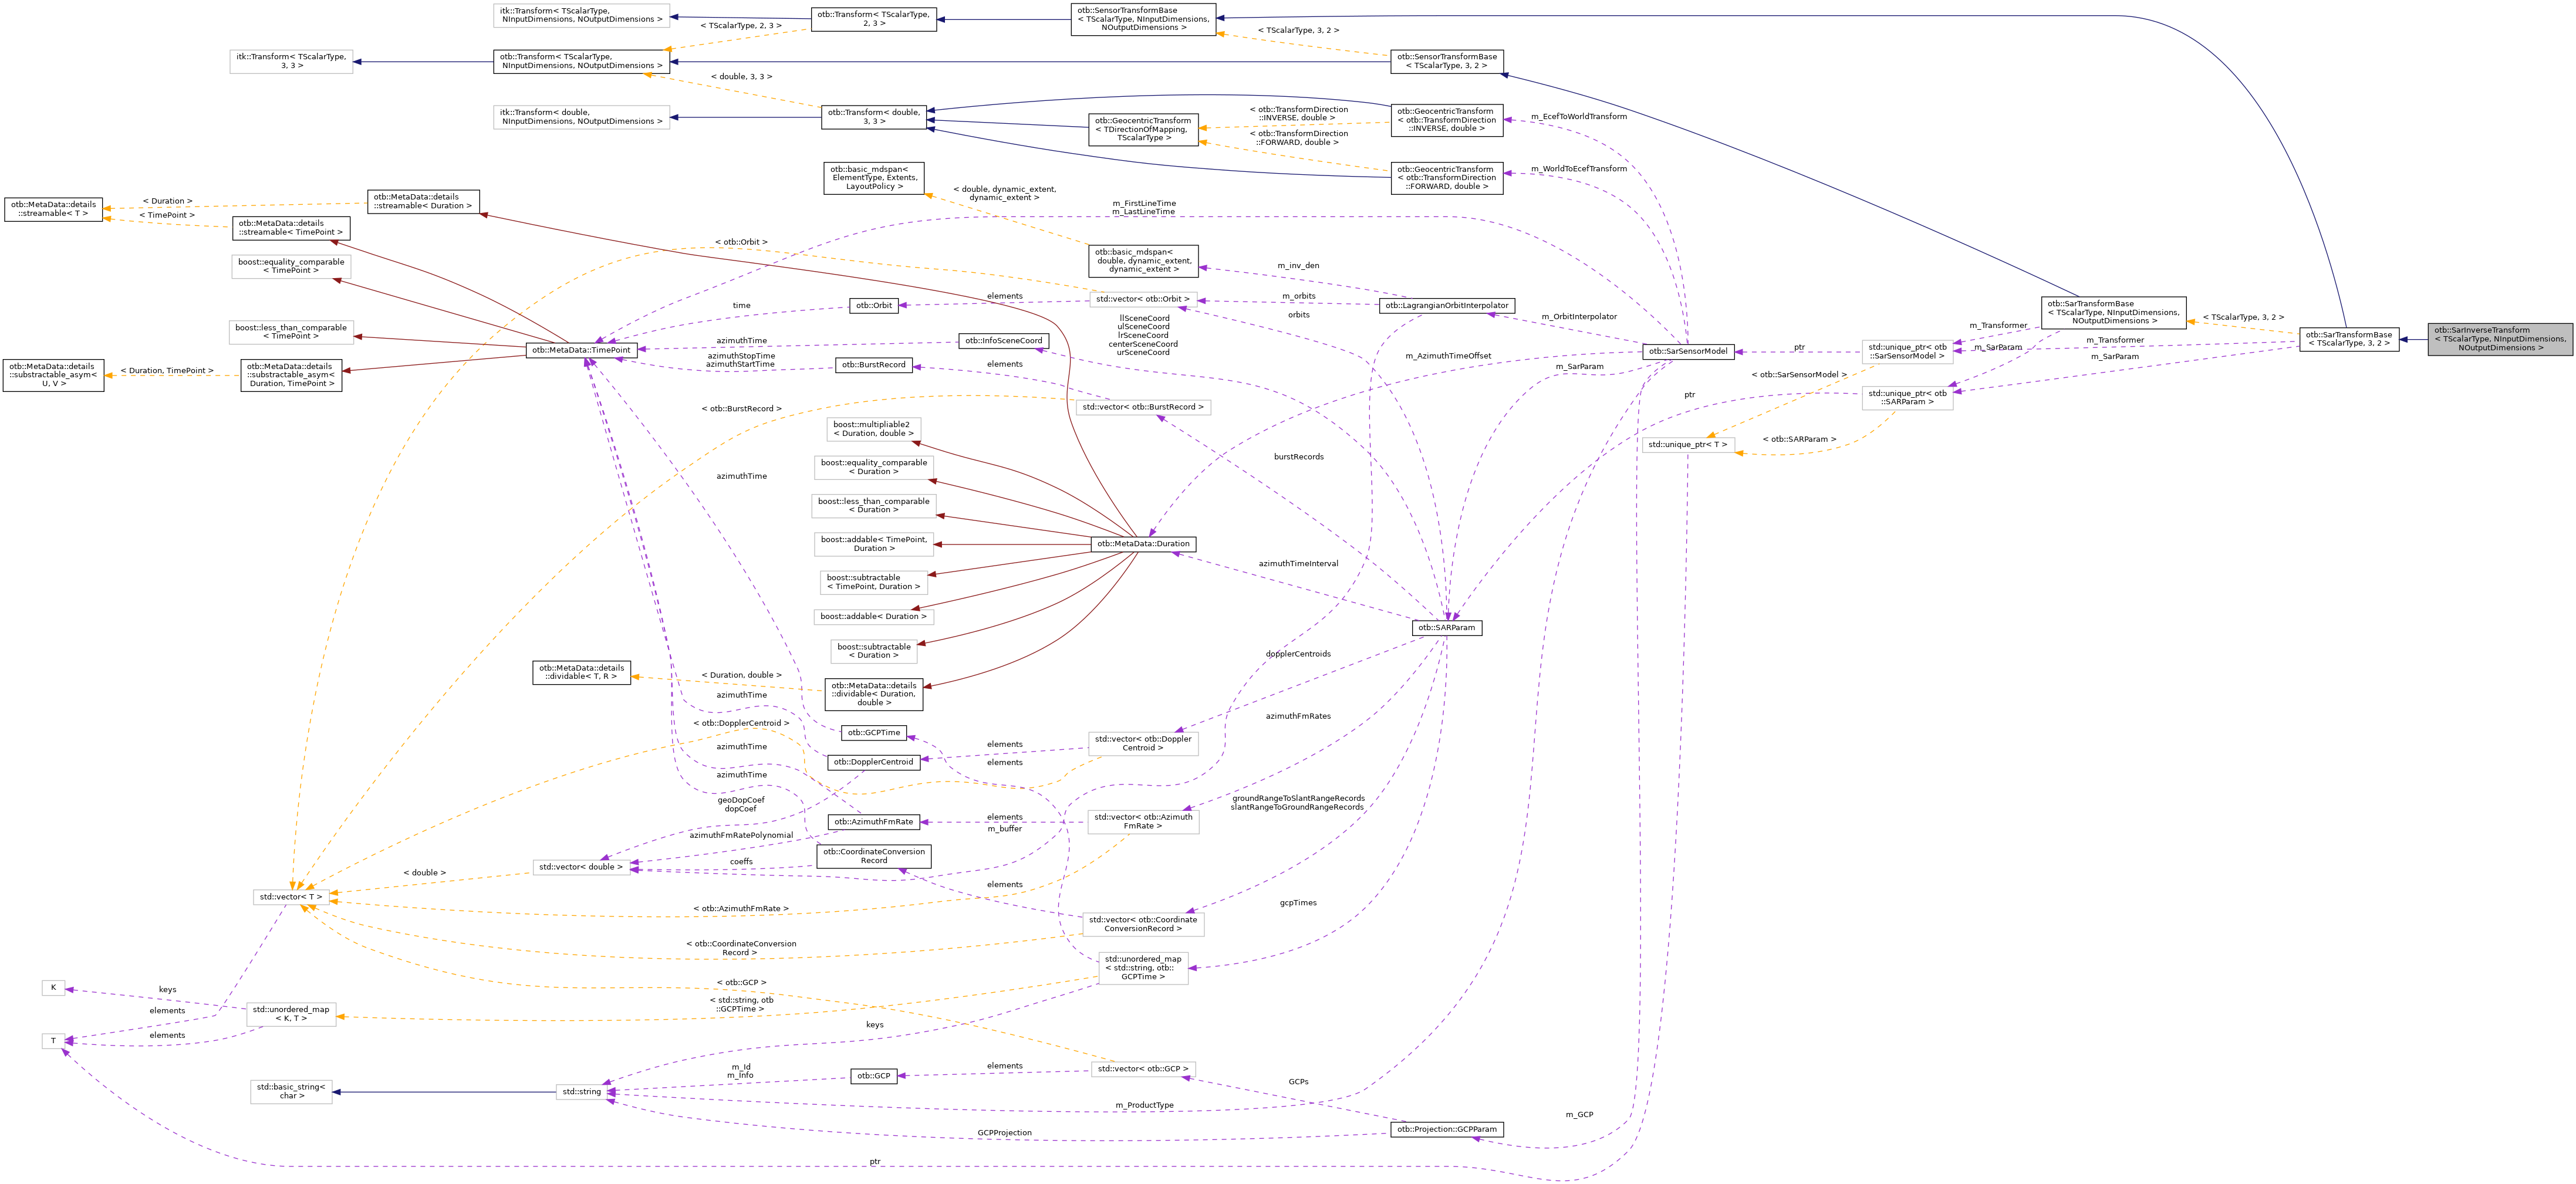Click the otb::CoordinateConversionRecord class

[873, 857]
